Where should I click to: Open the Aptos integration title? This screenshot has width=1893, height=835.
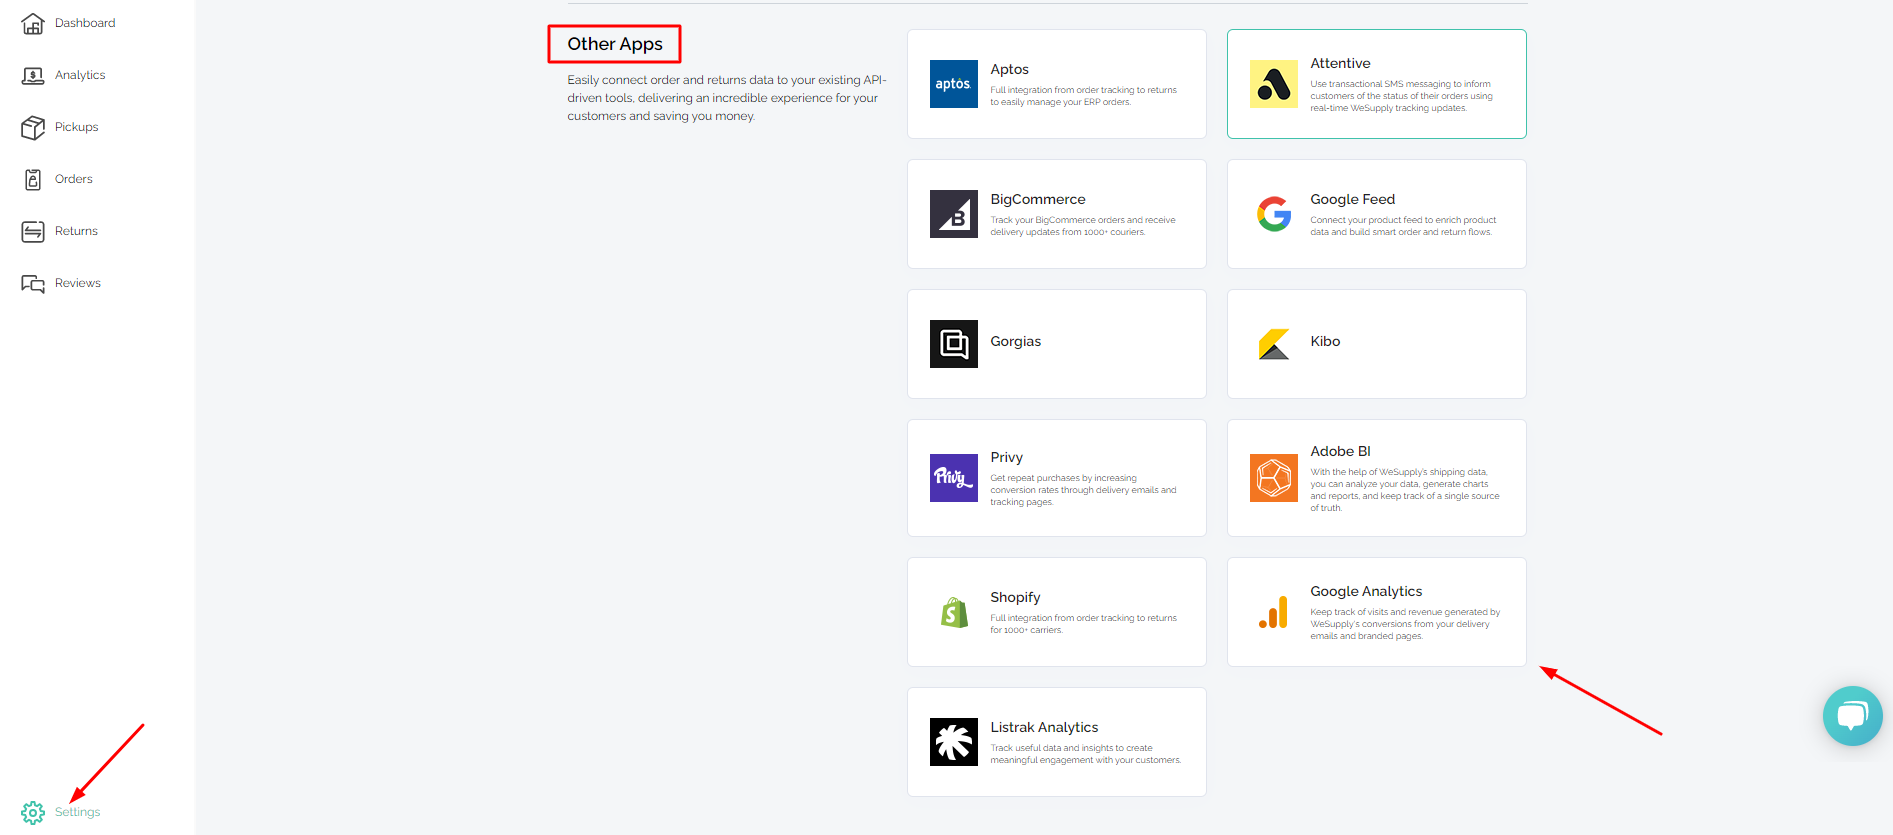pyautogui.click(x=1010, y=69)
